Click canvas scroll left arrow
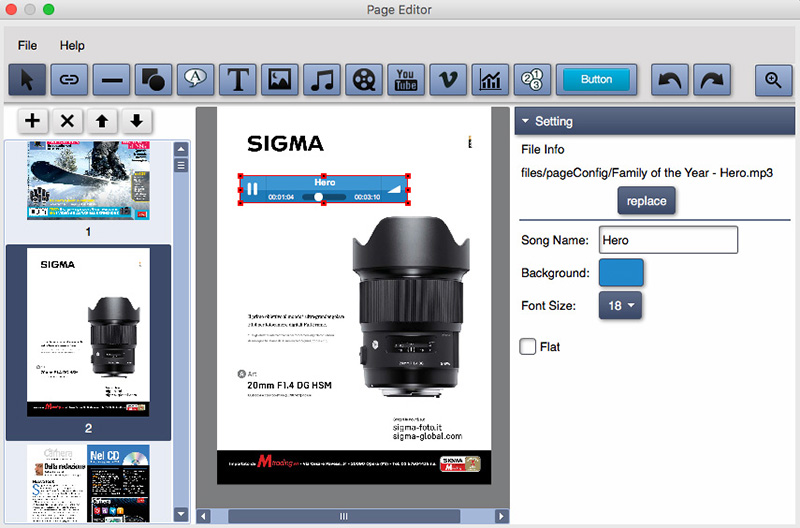This screenshot has height=528, width=800. [204, 516]
